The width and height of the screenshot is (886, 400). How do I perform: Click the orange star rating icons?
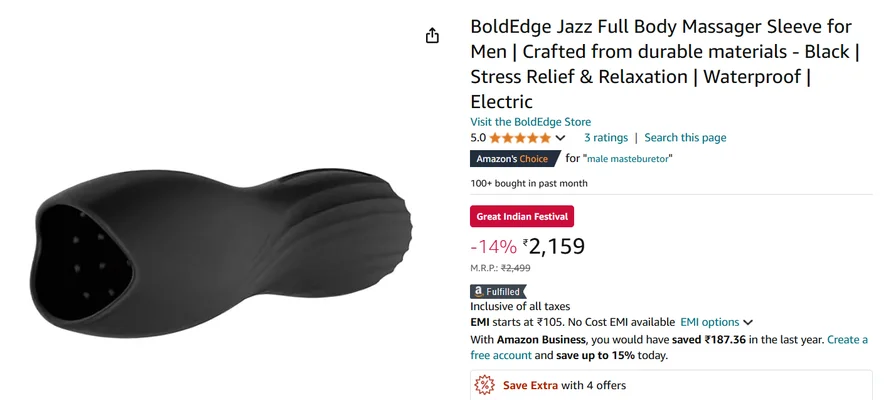(x=520, y=138)
